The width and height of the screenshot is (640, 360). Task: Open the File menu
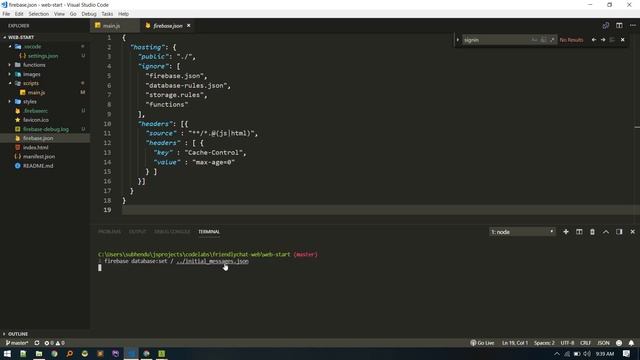6,14
